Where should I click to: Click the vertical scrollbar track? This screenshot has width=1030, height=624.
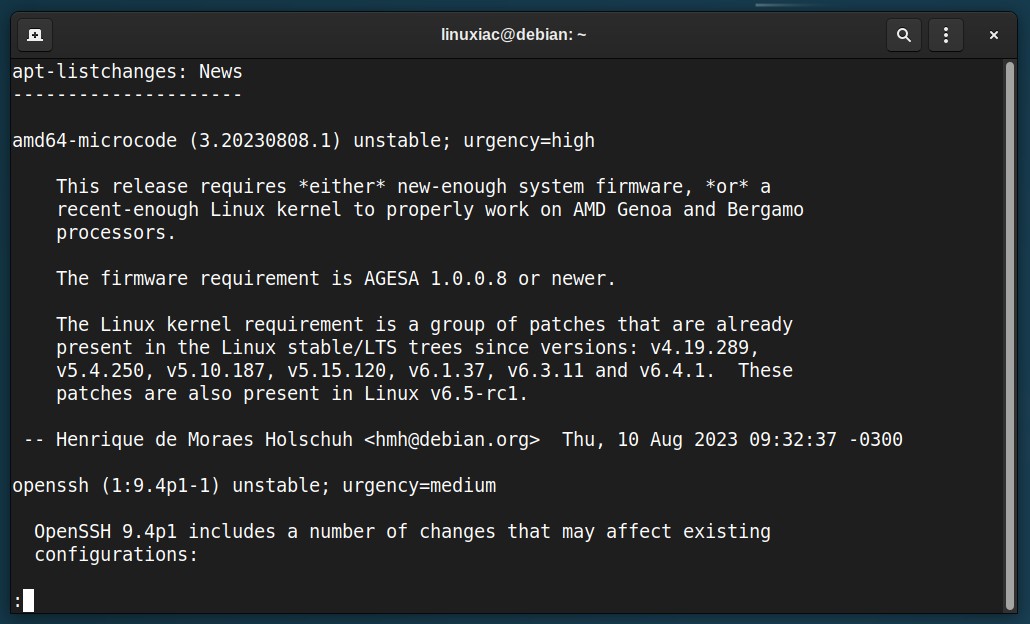tap(1010, 335)
